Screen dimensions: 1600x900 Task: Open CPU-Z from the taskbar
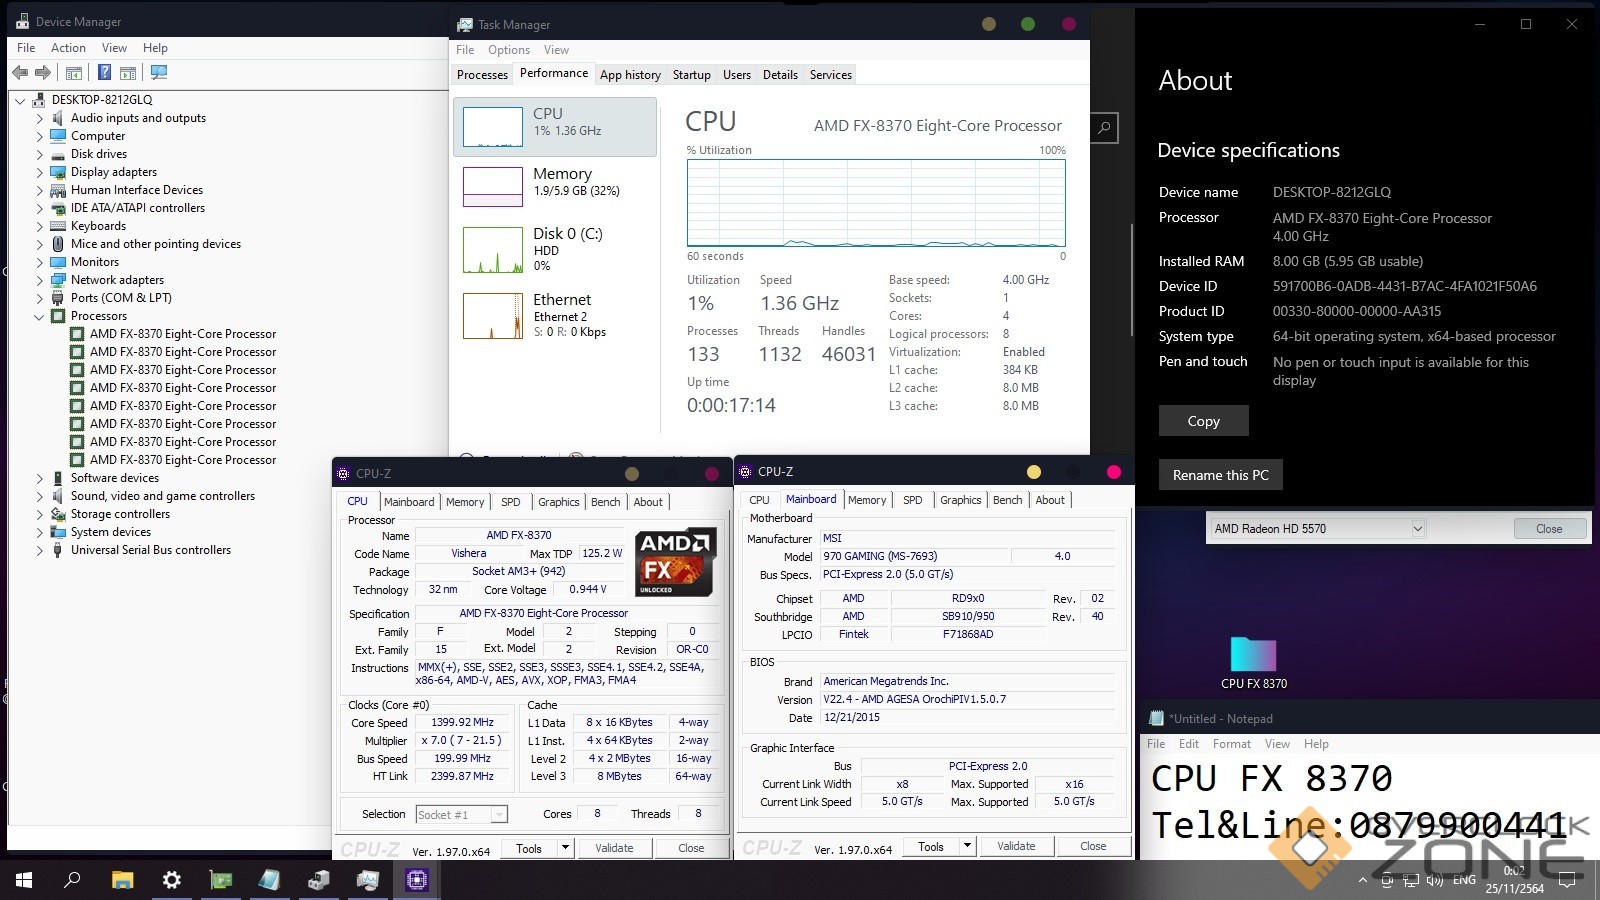coord(416,880)
